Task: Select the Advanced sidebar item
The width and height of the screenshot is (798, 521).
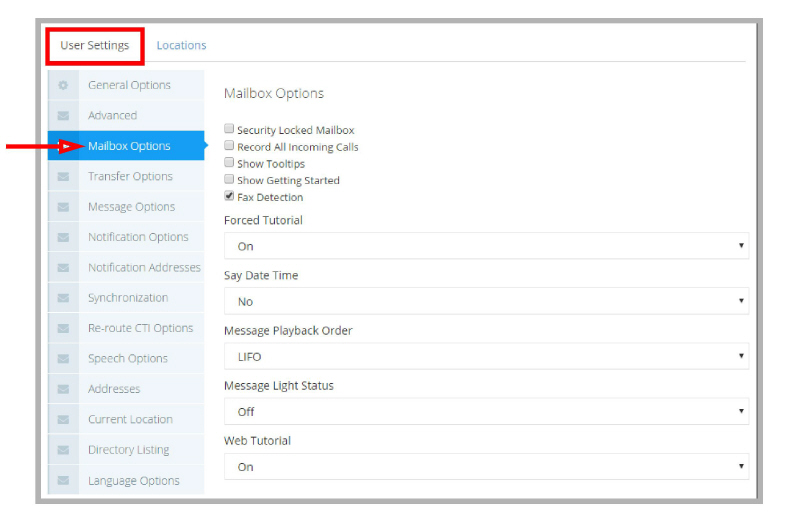Action: (x=126, y=116)
